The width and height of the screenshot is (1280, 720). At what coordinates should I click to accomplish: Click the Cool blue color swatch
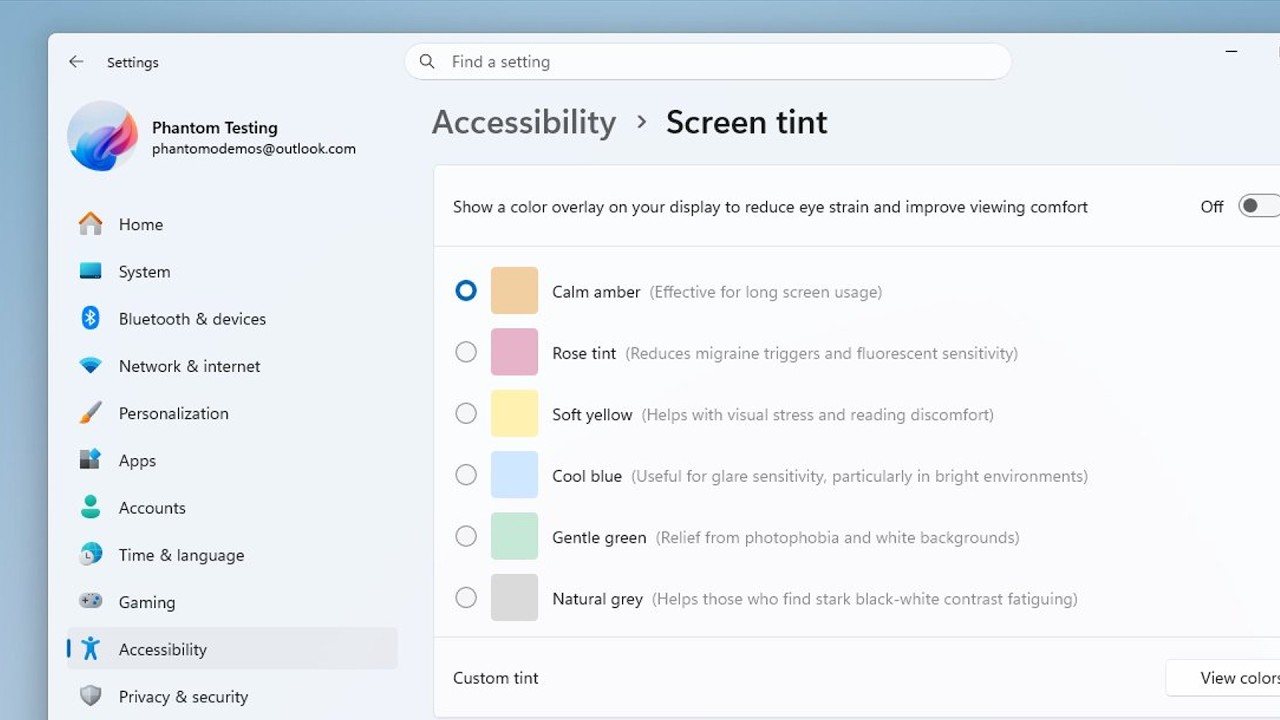coord(514,475)
